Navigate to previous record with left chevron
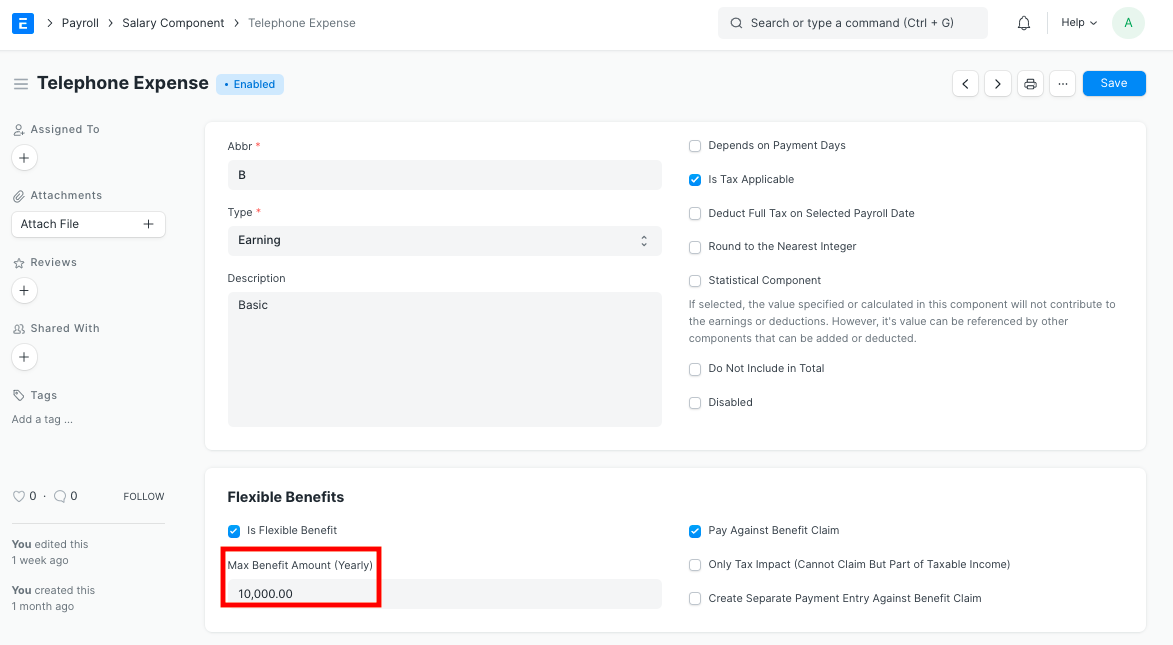The image size is (1173, 645). click(x=965, y=83)
